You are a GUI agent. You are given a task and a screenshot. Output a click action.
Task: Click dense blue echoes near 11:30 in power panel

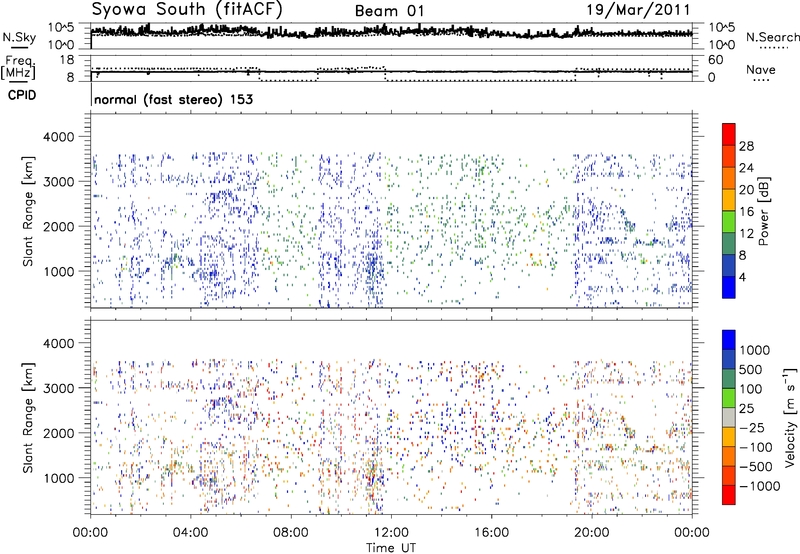tap(373, 266)
